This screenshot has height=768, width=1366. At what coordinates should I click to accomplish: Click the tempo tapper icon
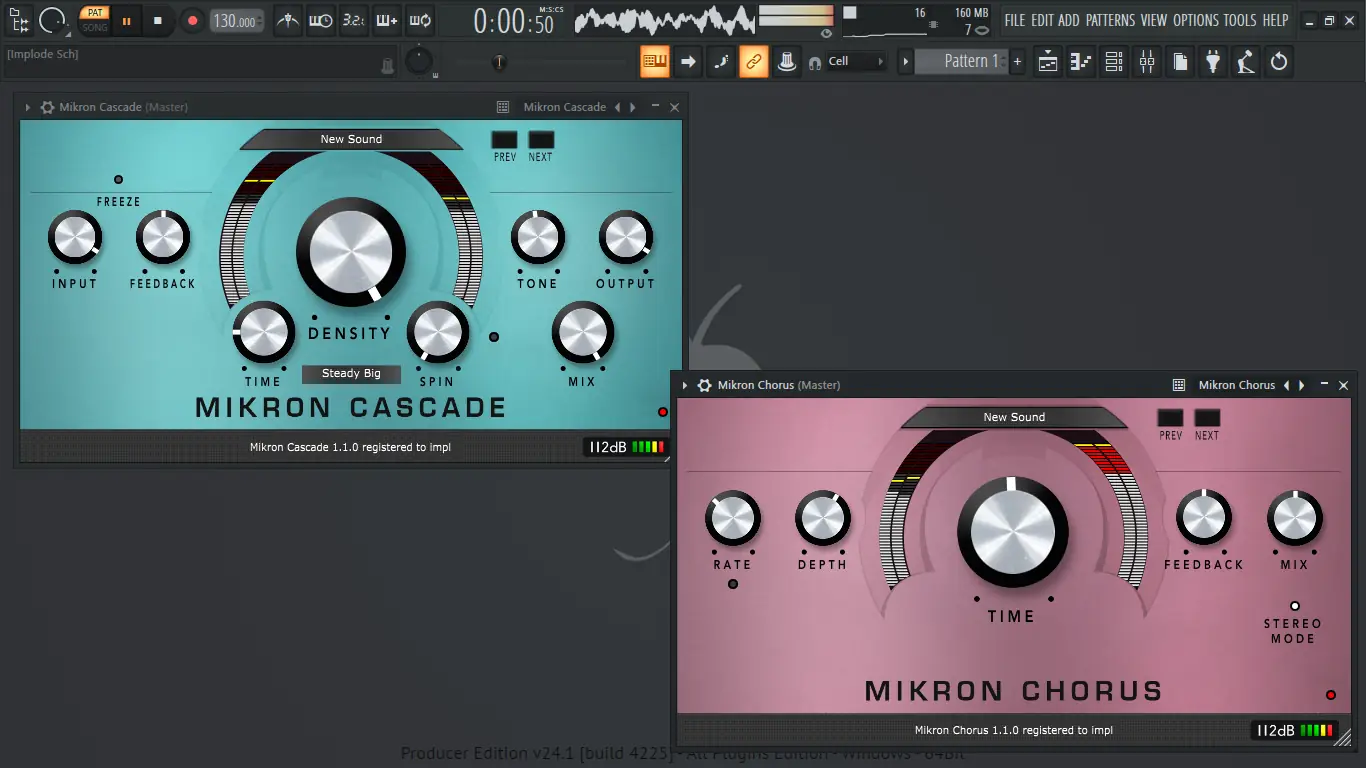click(1246, 61)
